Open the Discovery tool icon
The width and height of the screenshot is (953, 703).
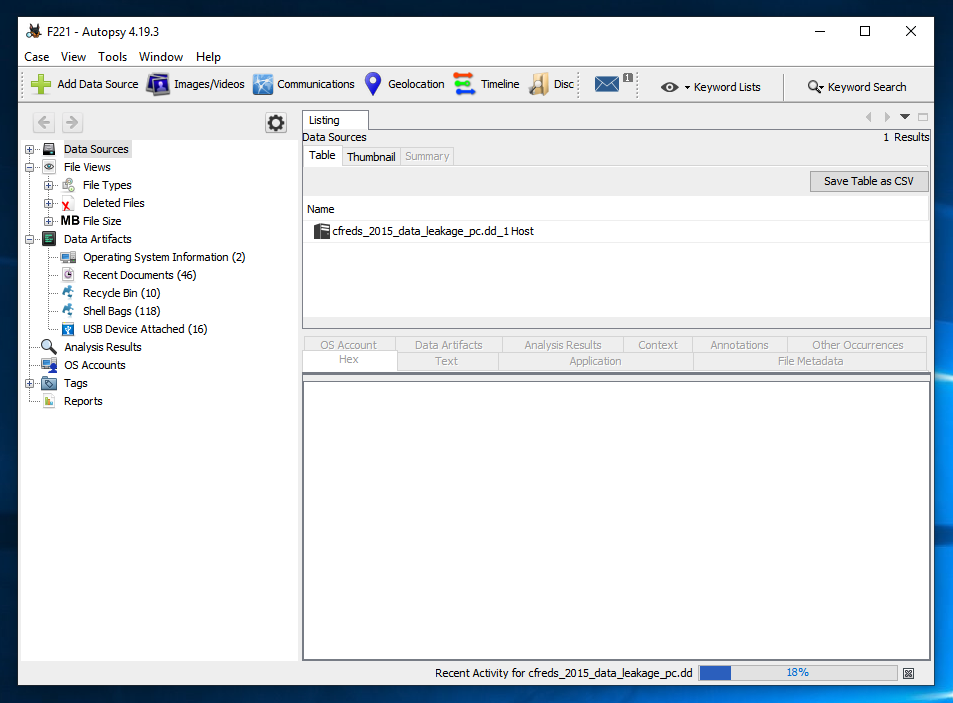(x=539, y=84)
